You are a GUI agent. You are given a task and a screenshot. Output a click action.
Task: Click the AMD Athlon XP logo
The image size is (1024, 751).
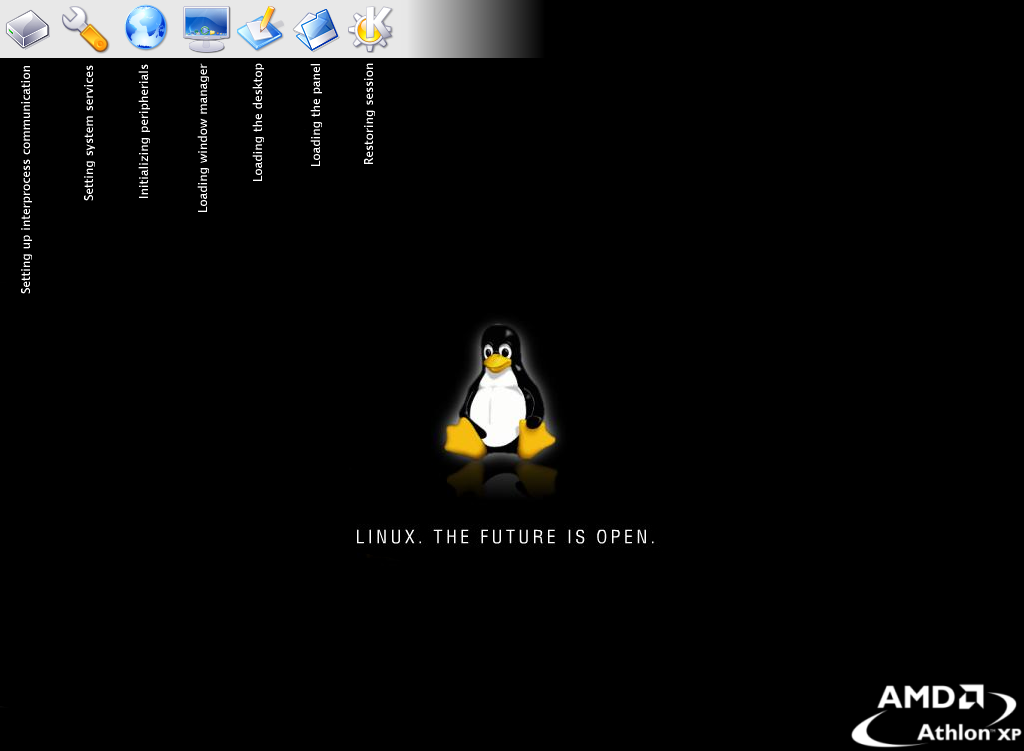936,715
